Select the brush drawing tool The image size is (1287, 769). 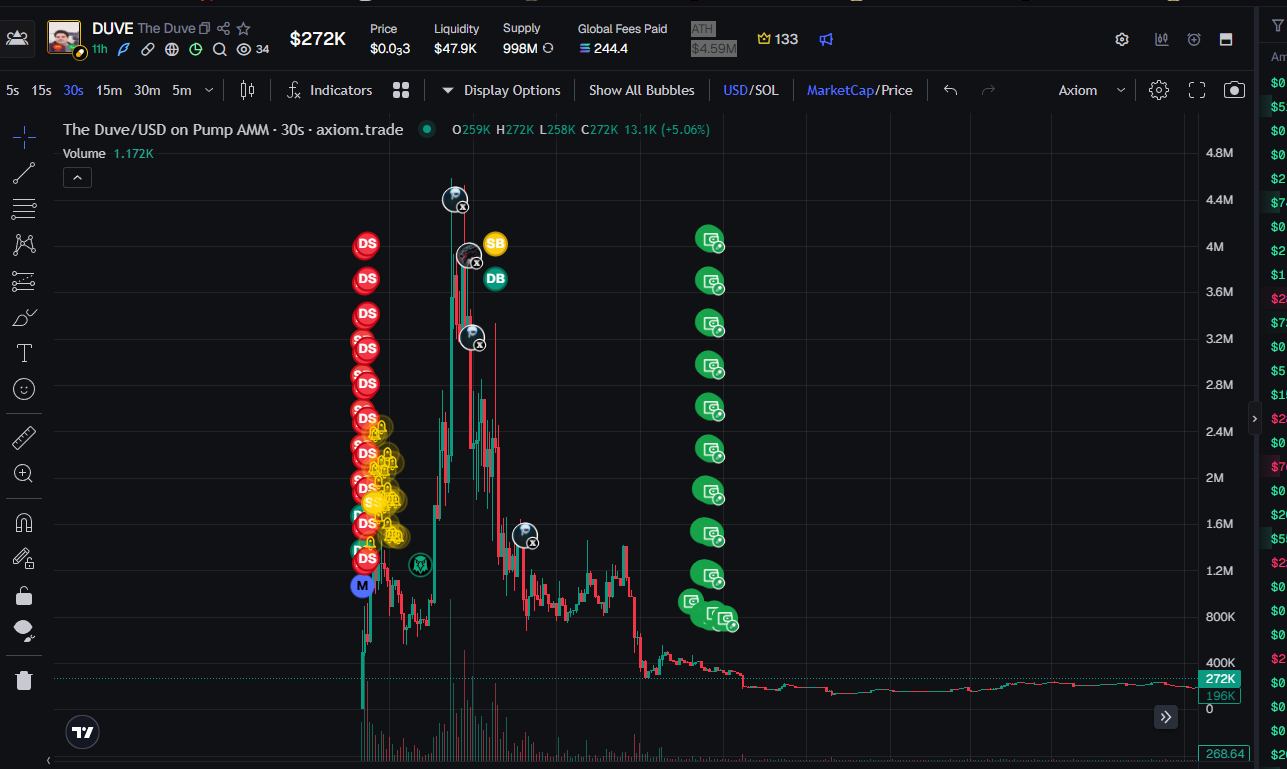tap(24, 318)
